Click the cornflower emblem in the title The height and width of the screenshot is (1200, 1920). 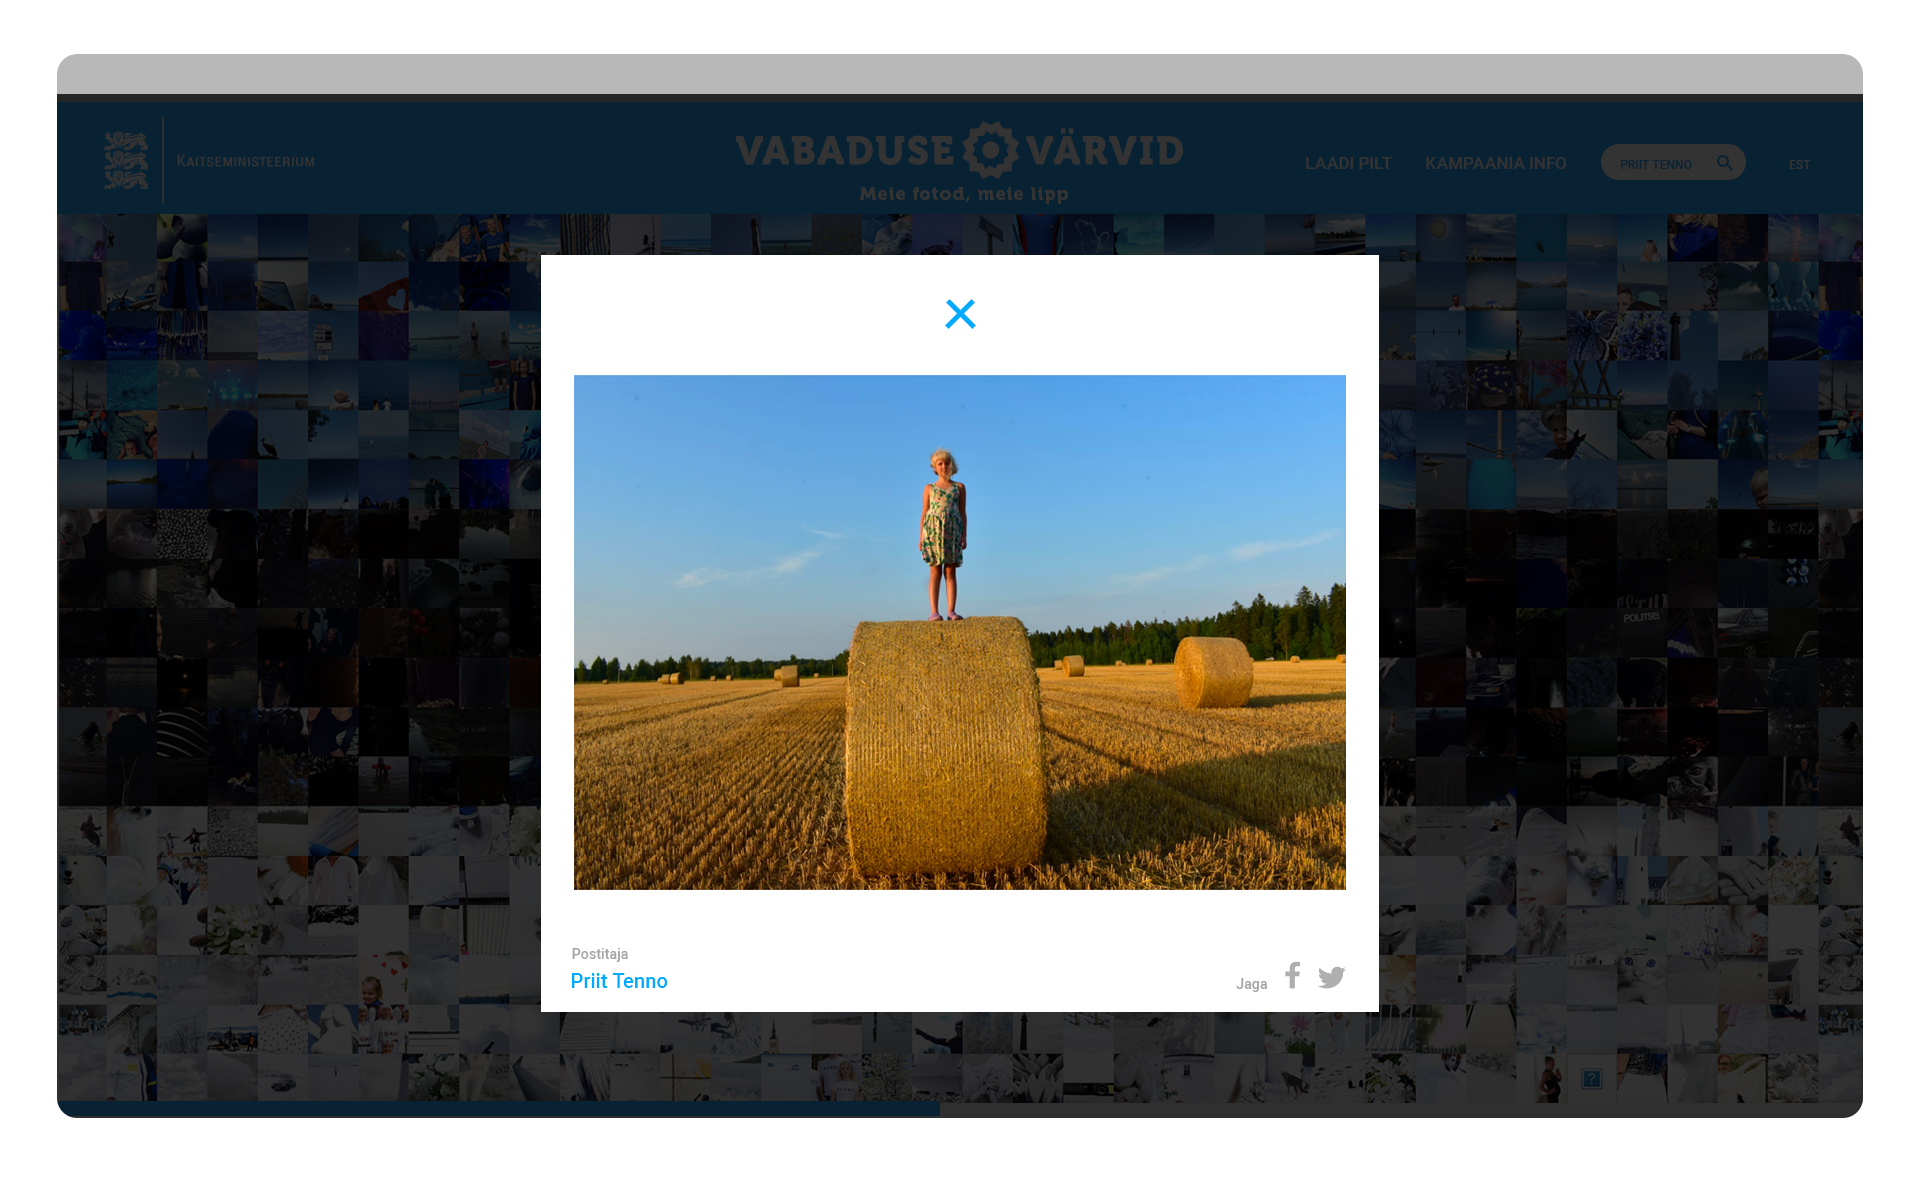[x=990, y=150]
